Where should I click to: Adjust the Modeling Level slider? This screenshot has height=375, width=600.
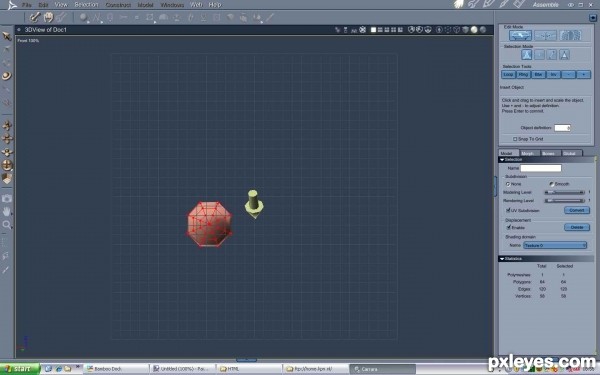coord(564,192)
